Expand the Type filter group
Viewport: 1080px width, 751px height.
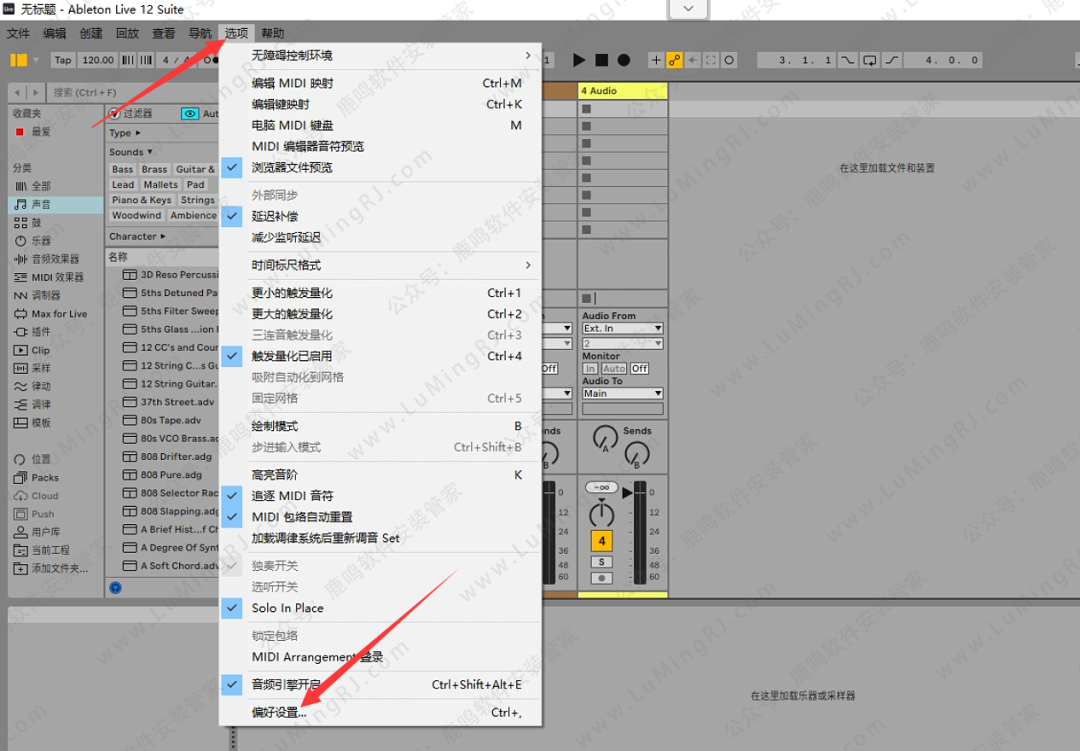coord(125,133)
